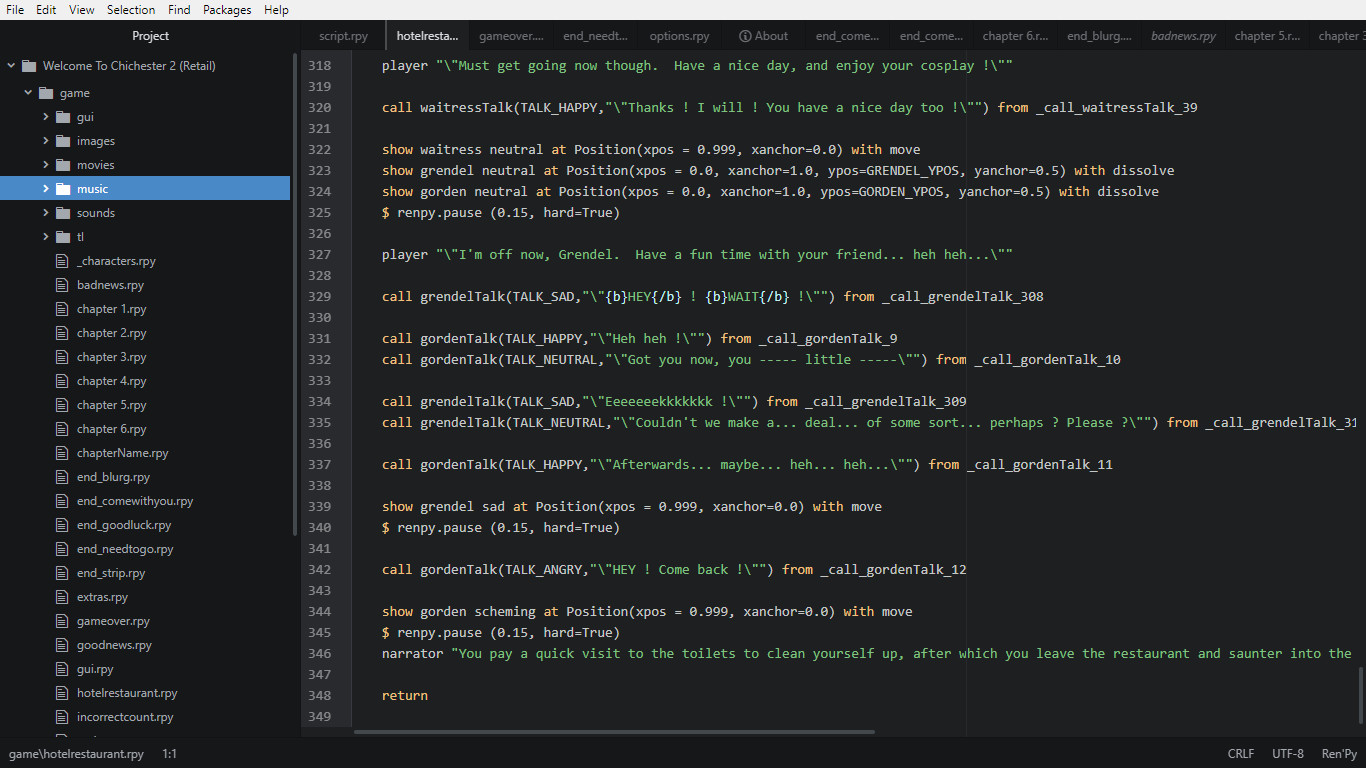The height and width of the screenshot is (768, 1366).
Task: Switch to the options.py tab
Action: (679, 35)
